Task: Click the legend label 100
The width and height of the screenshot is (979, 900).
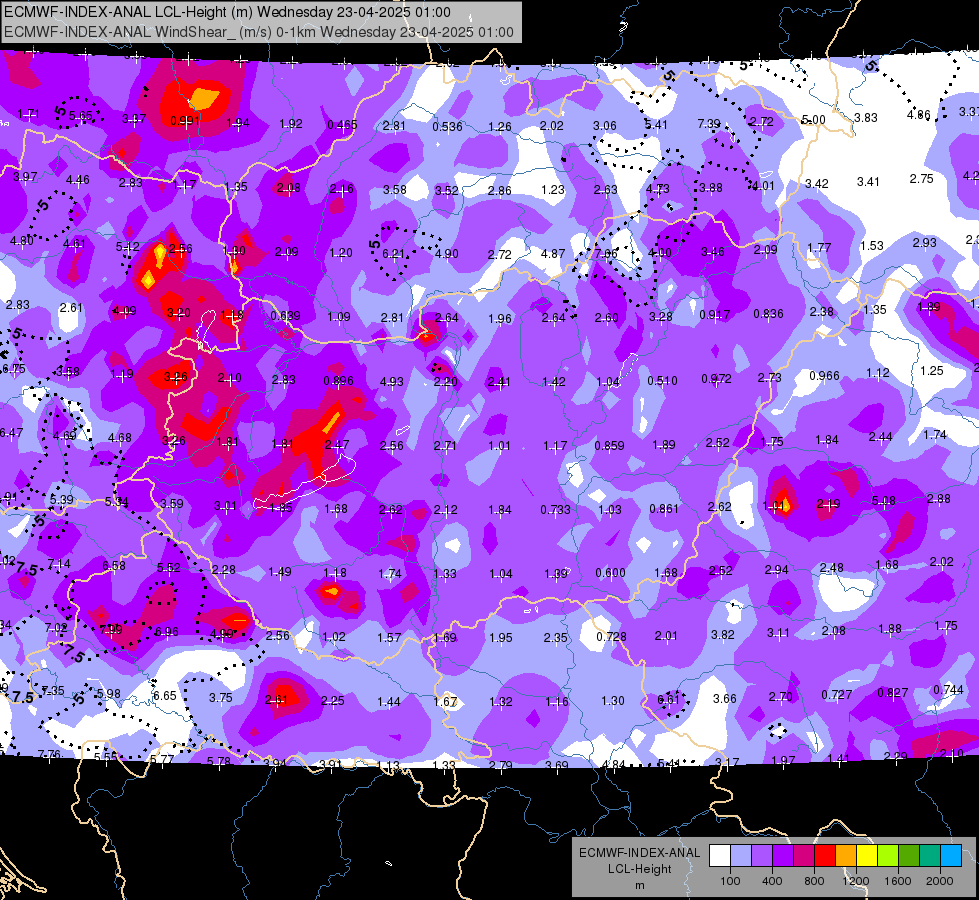Action: click(x=730, y=881)
